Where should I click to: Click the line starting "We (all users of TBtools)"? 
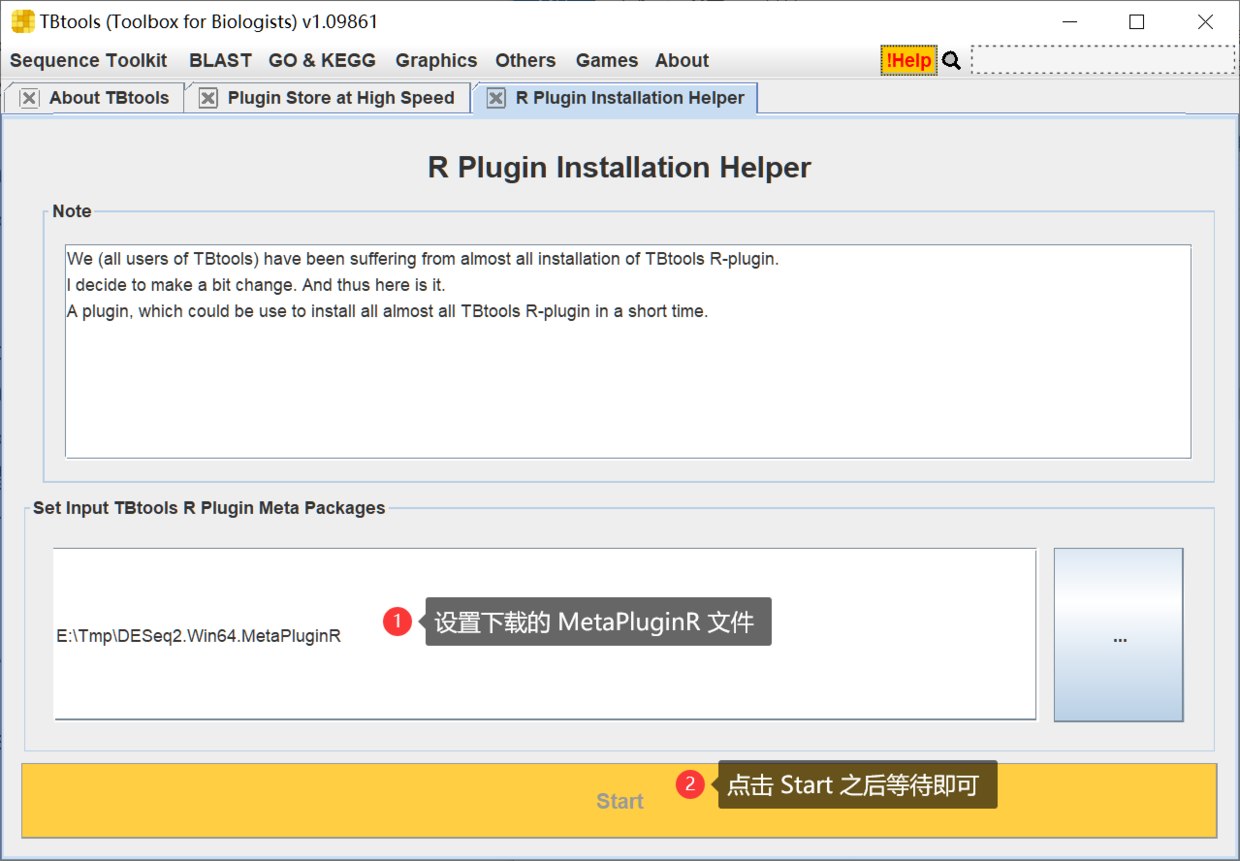tap(422, 259)
